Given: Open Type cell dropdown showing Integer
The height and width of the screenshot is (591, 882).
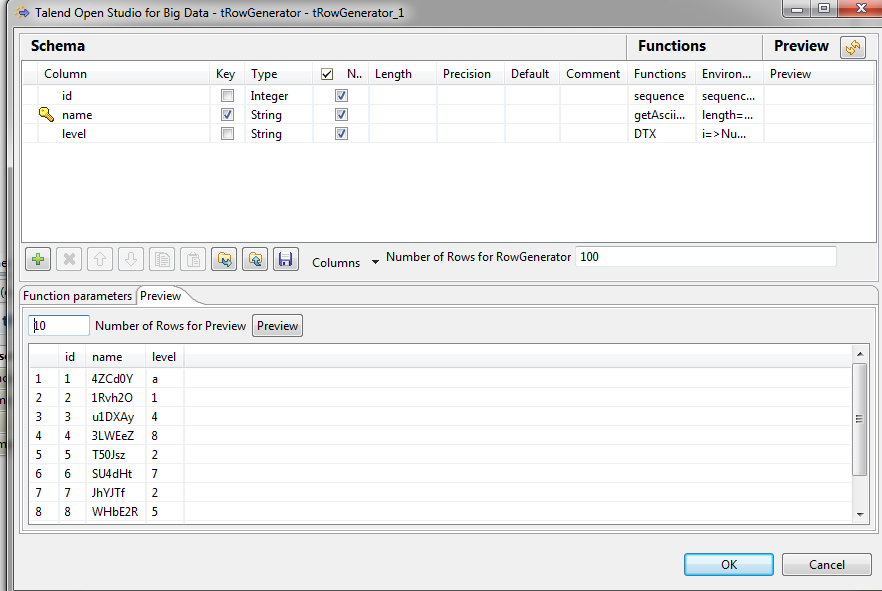Looking at the screenshot, I should pos(278,96).
